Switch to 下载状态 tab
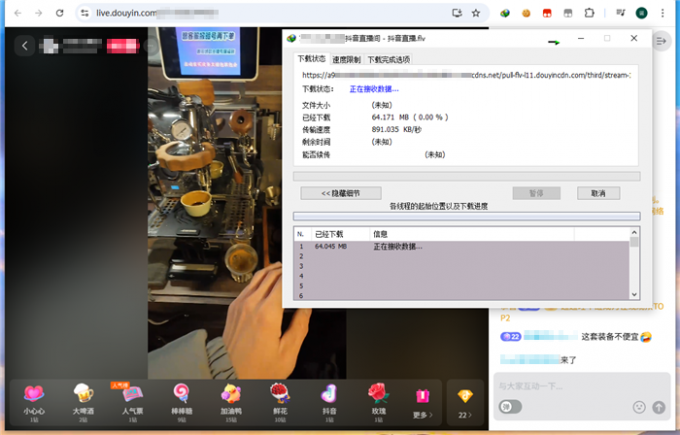This screenshot has height=435, width=680. click(x=311, y=59)
